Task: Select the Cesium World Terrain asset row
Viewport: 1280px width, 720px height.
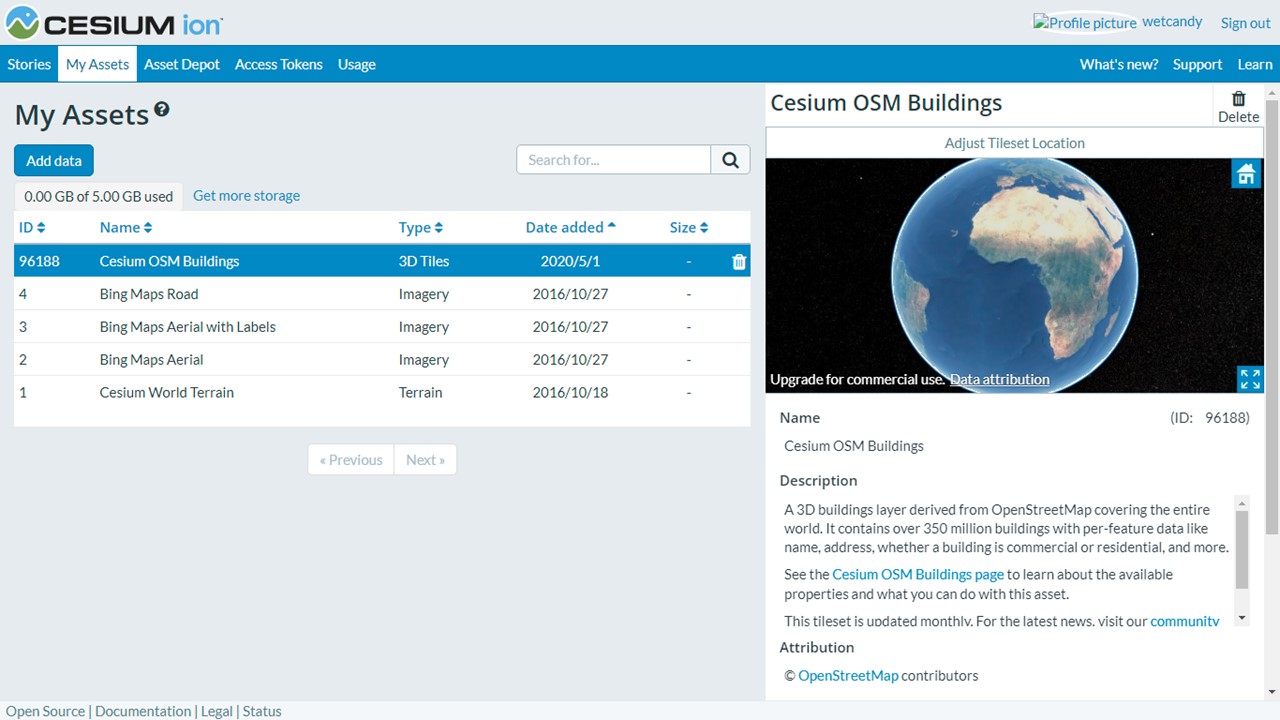Action: [x=382, y=393]
